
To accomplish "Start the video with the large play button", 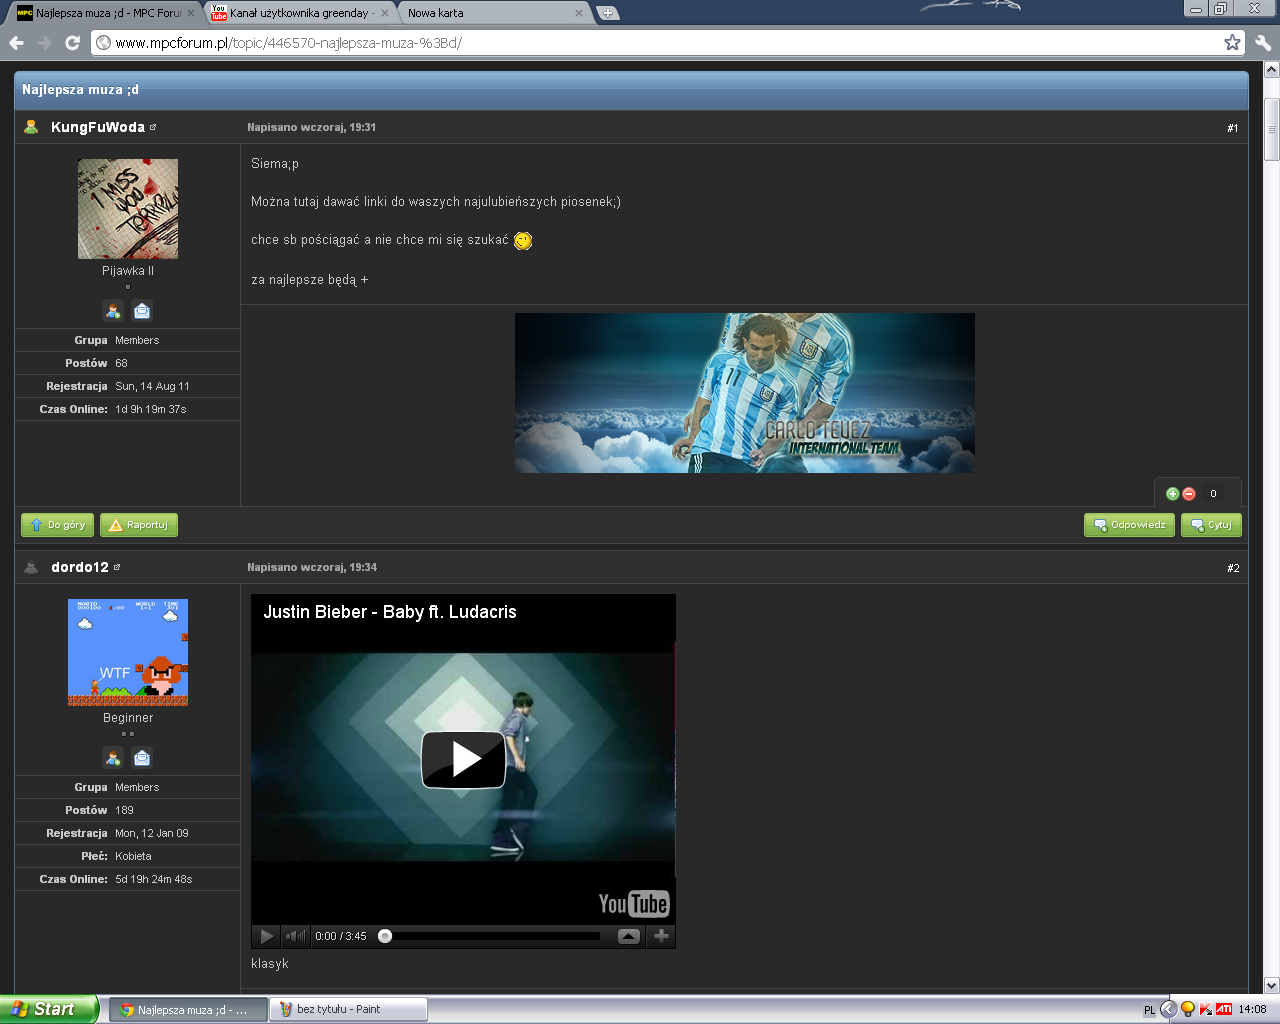I will point(463,760).
